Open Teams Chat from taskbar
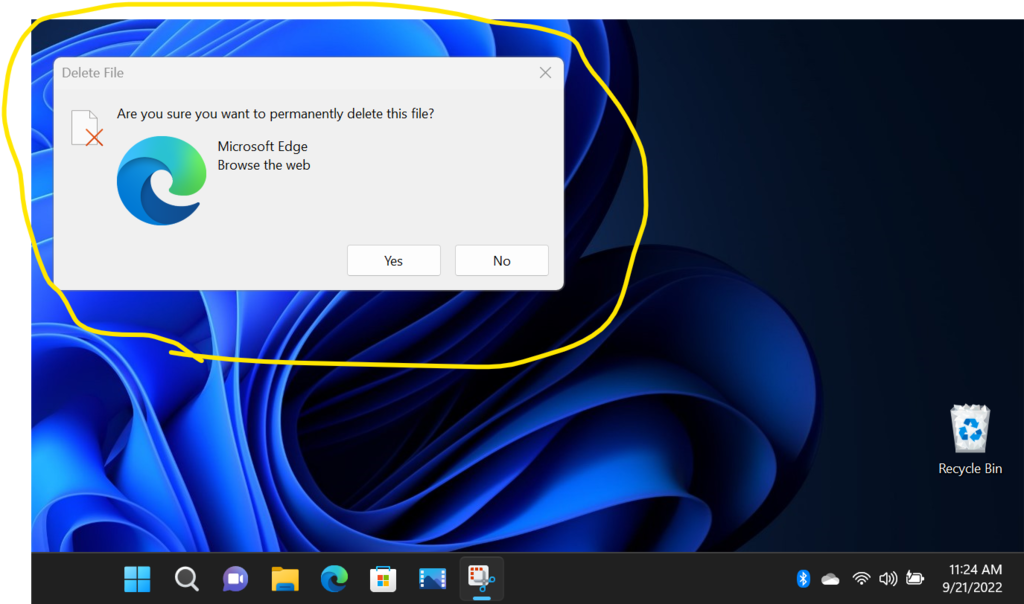Viewport: 1024px width, 604px height. pos(236,579)
